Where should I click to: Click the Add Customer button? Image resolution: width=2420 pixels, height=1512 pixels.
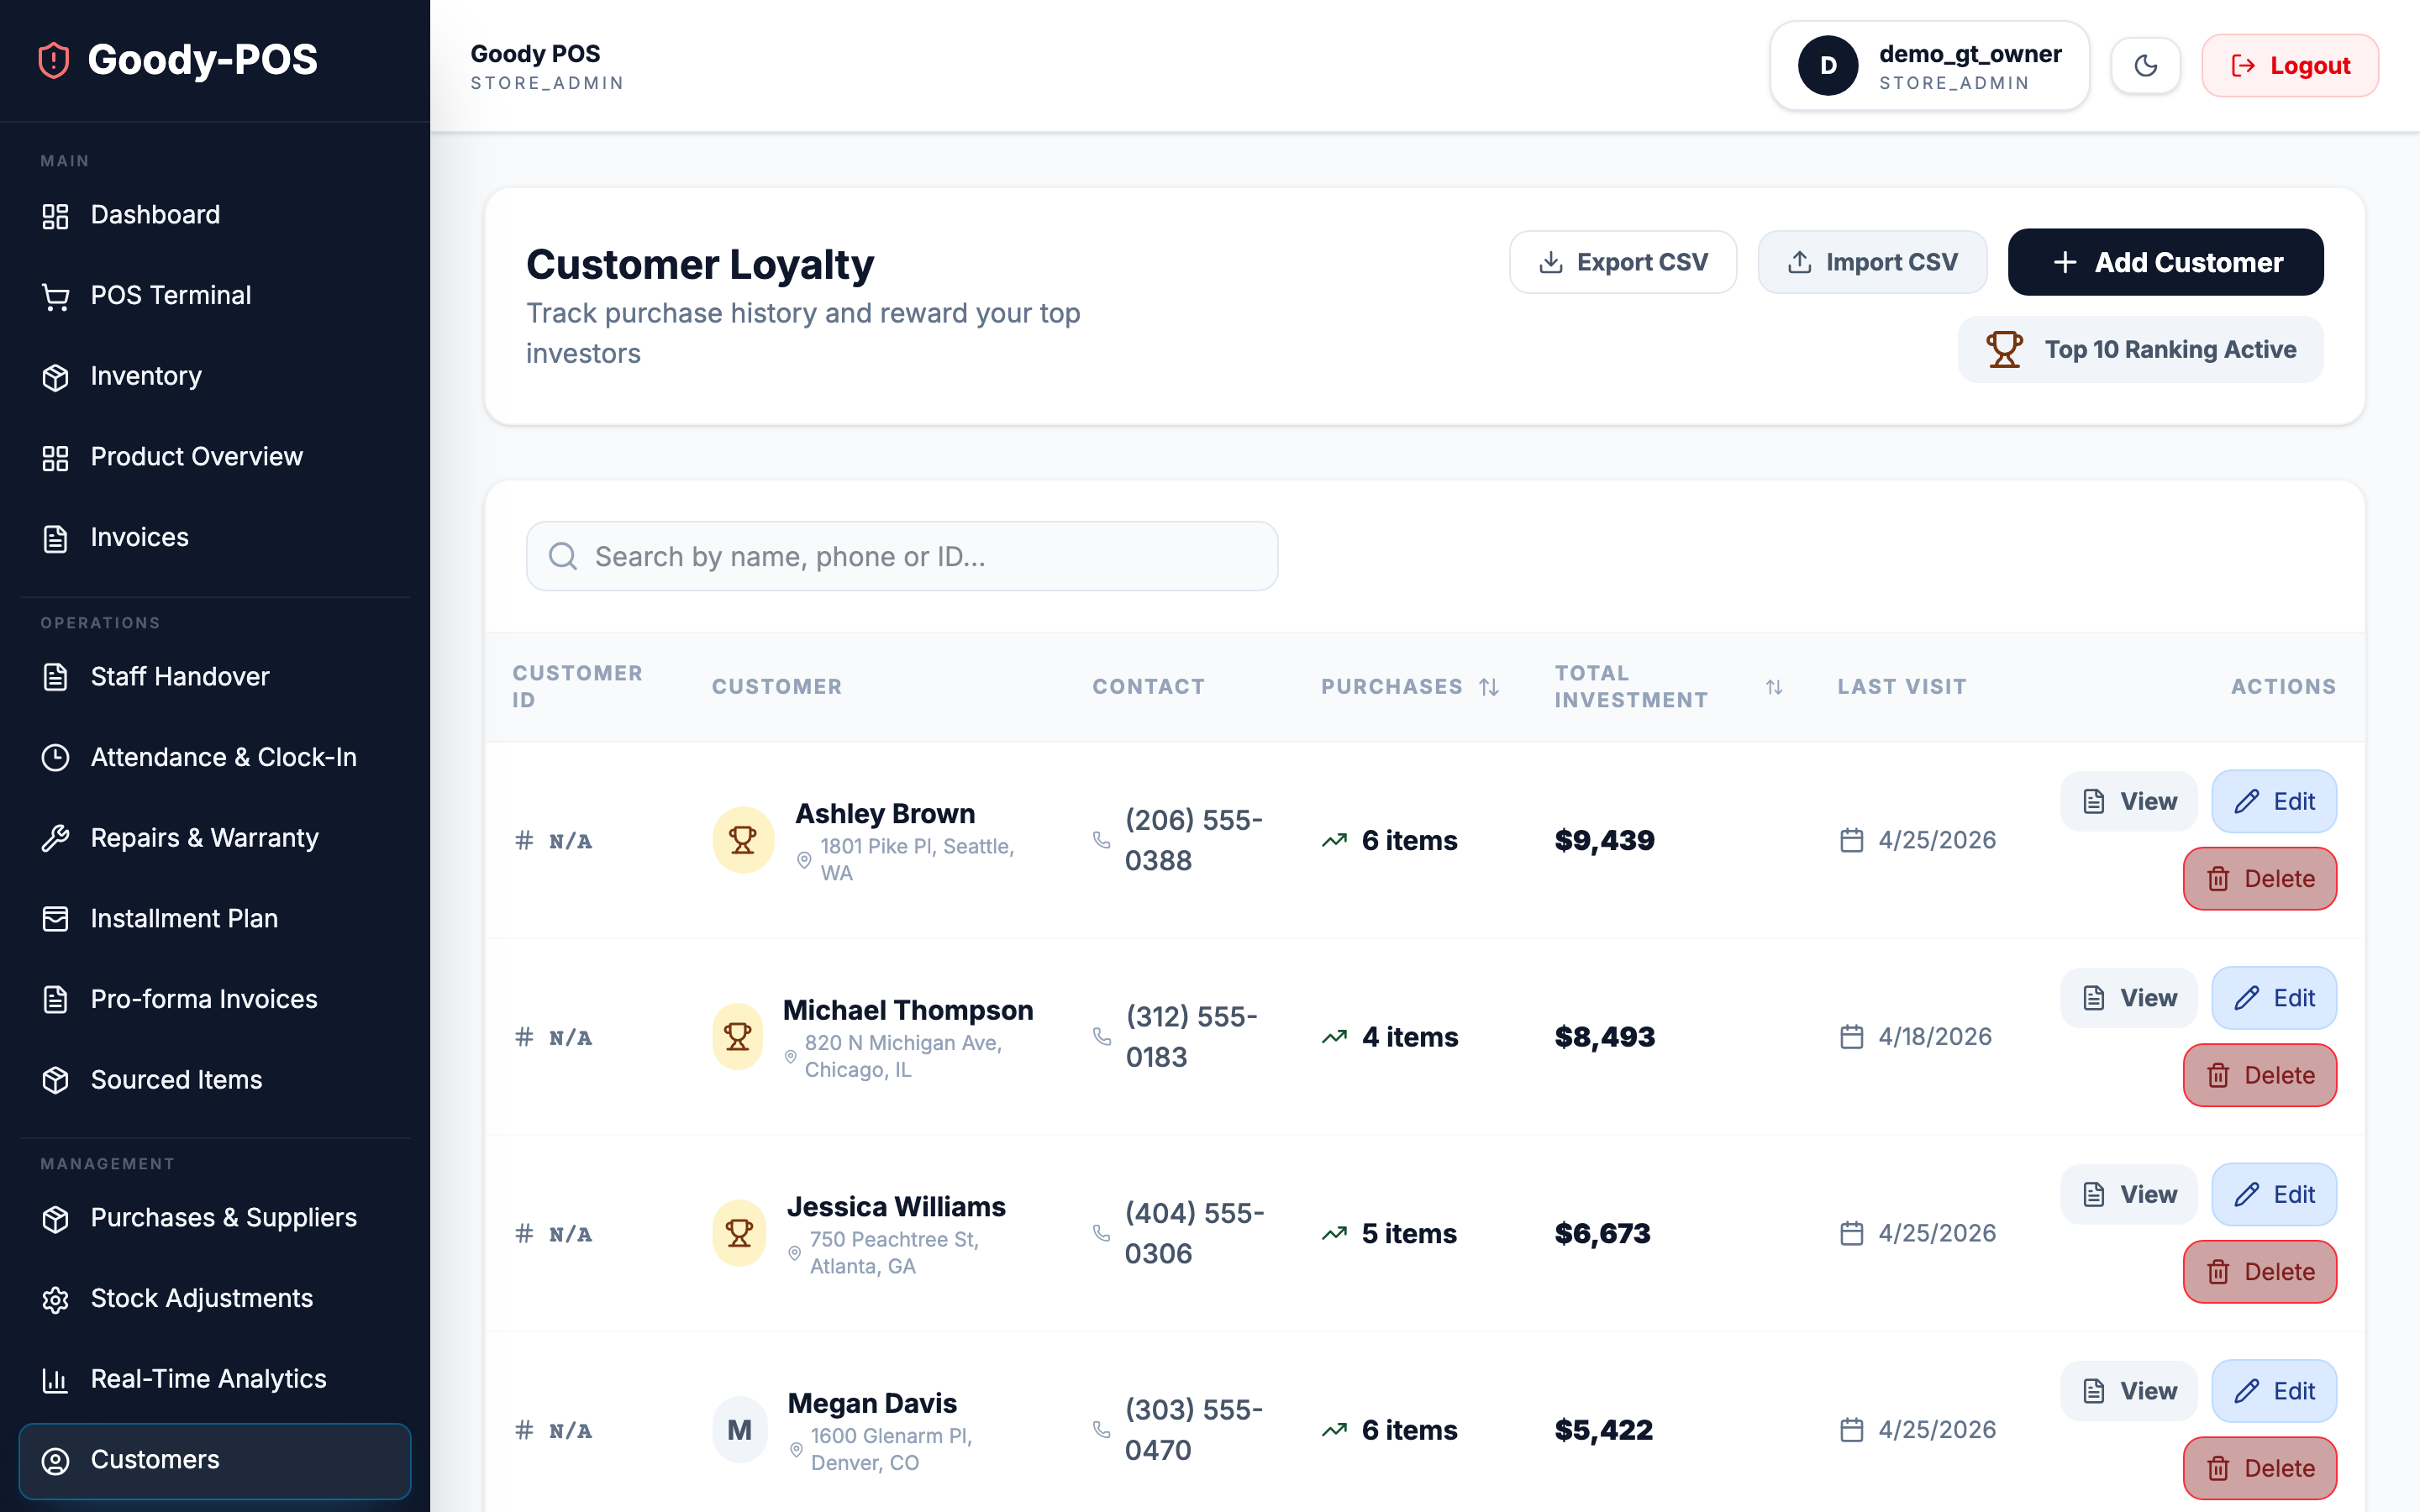pyautogui.click(x=2166, y=262)
